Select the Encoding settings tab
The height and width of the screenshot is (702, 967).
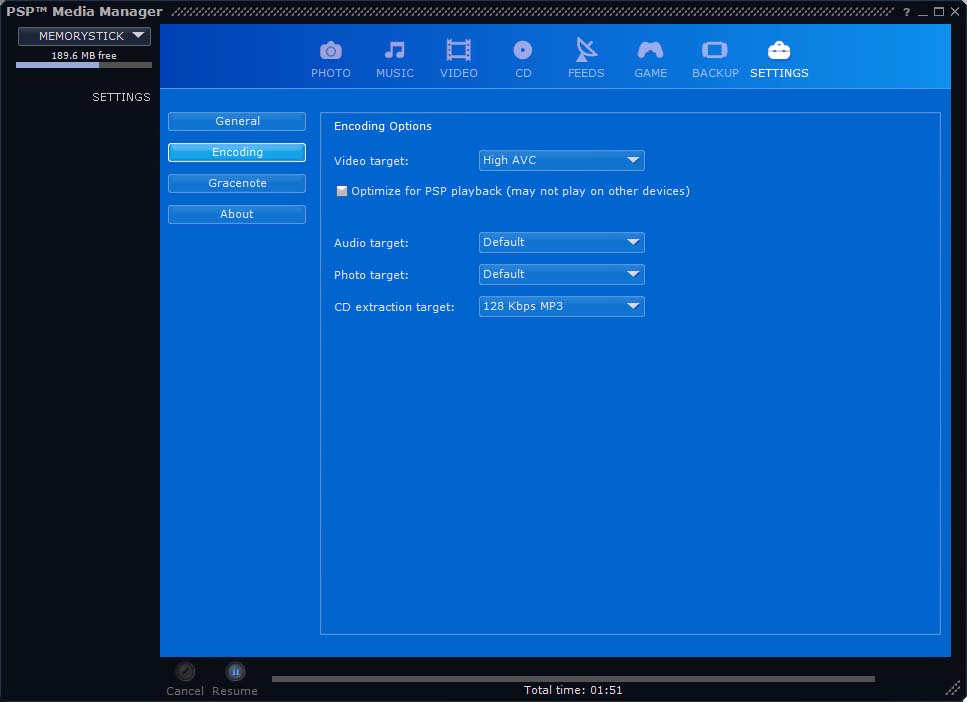[x=237, y=152]
